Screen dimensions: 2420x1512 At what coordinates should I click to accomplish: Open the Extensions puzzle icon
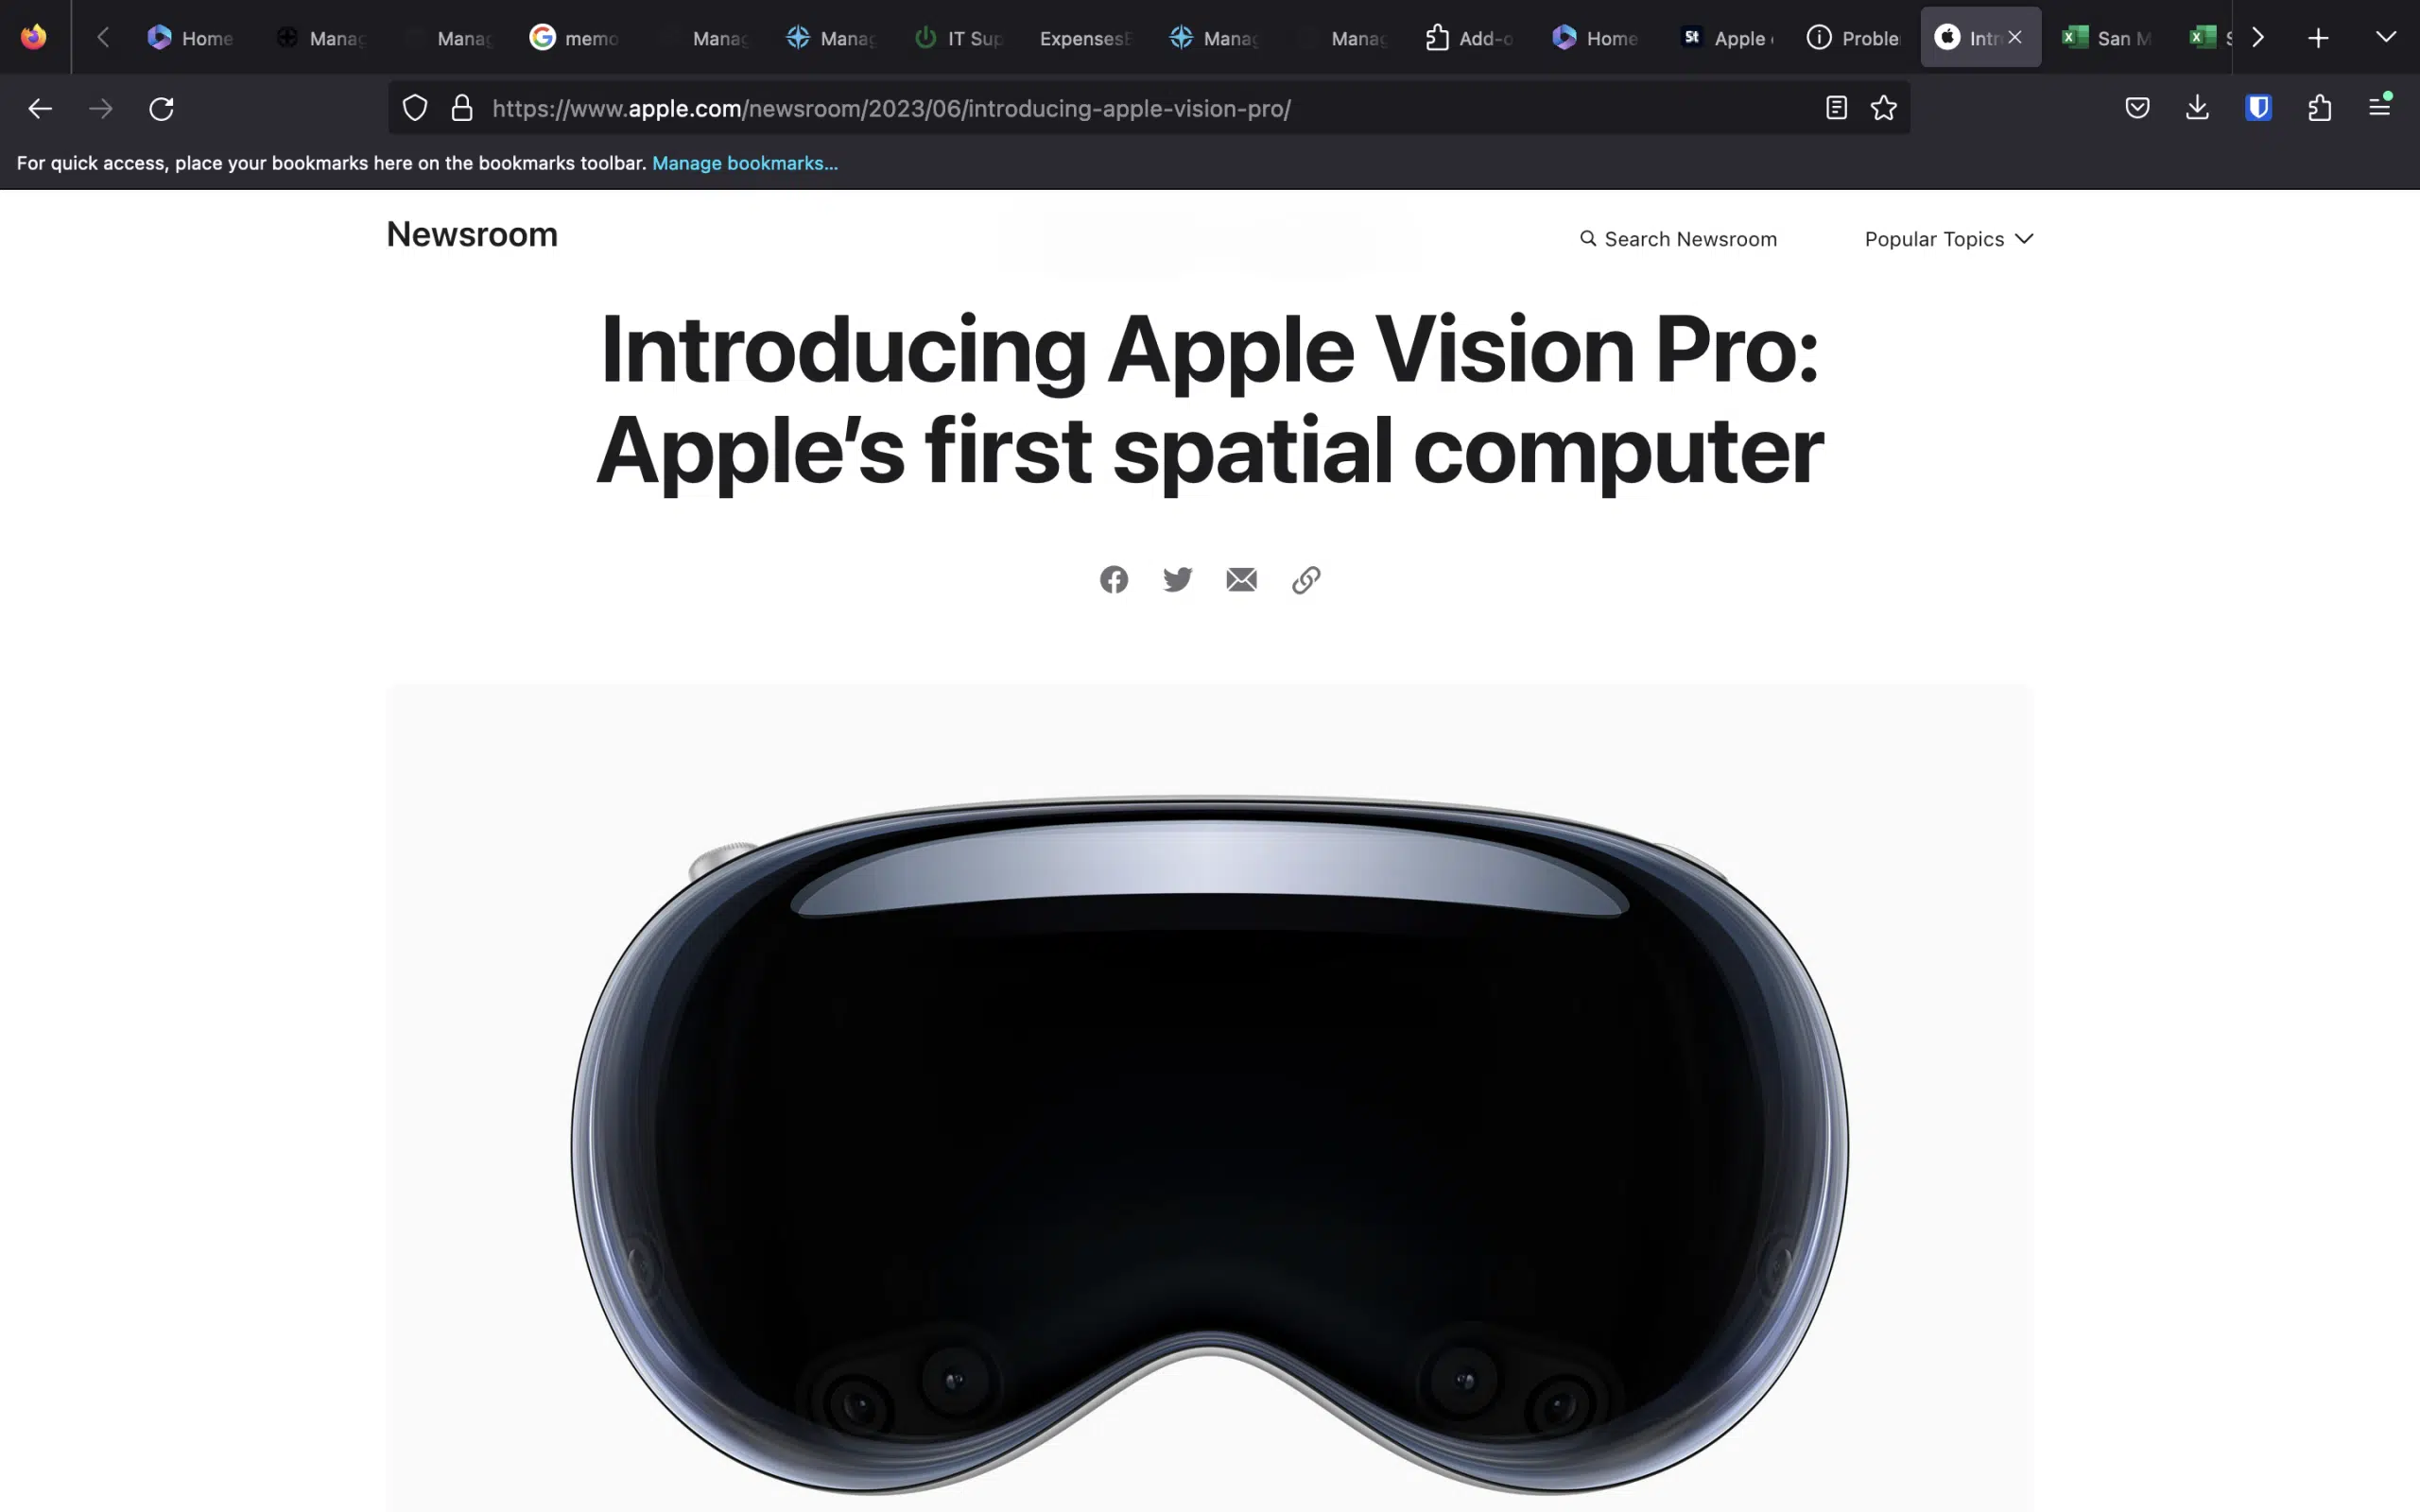(2319, 108)
